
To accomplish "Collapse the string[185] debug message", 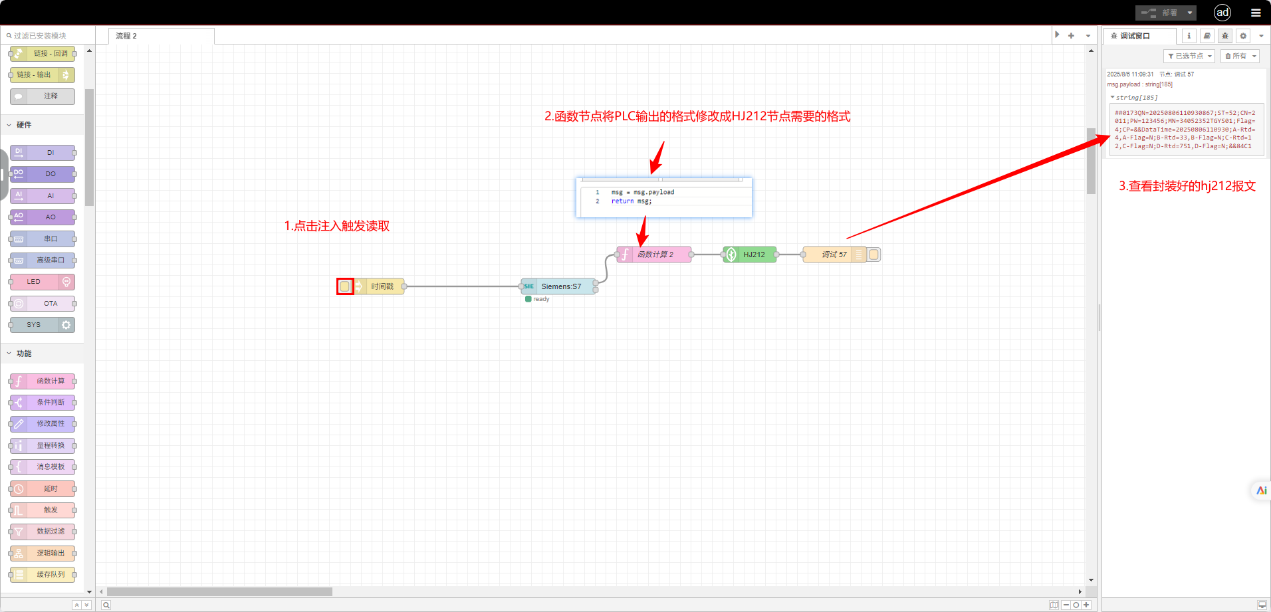I will (x=1112, y=97).
